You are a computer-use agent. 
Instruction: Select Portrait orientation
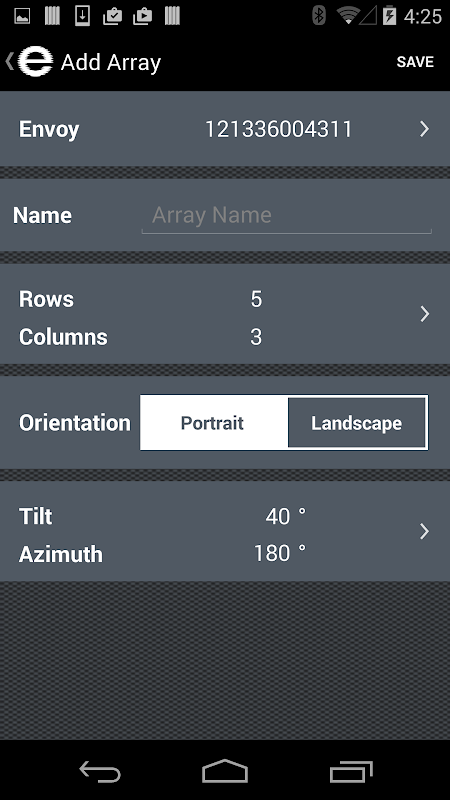coord(214,423)
